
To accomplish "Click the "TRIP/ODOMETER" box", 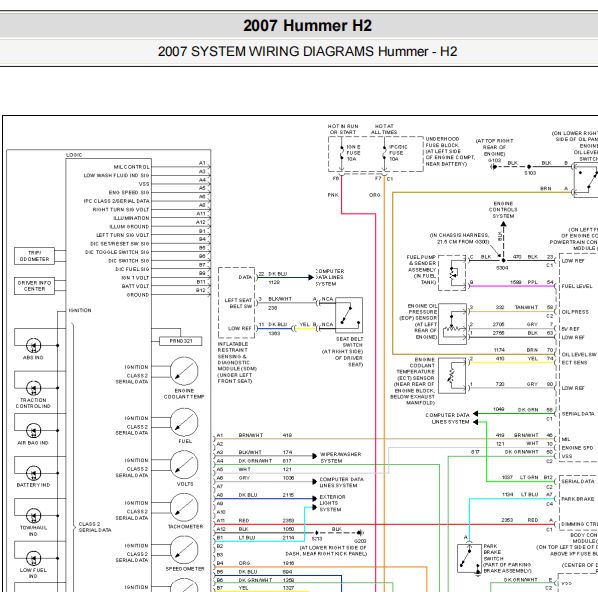I will tap(34, 256).
